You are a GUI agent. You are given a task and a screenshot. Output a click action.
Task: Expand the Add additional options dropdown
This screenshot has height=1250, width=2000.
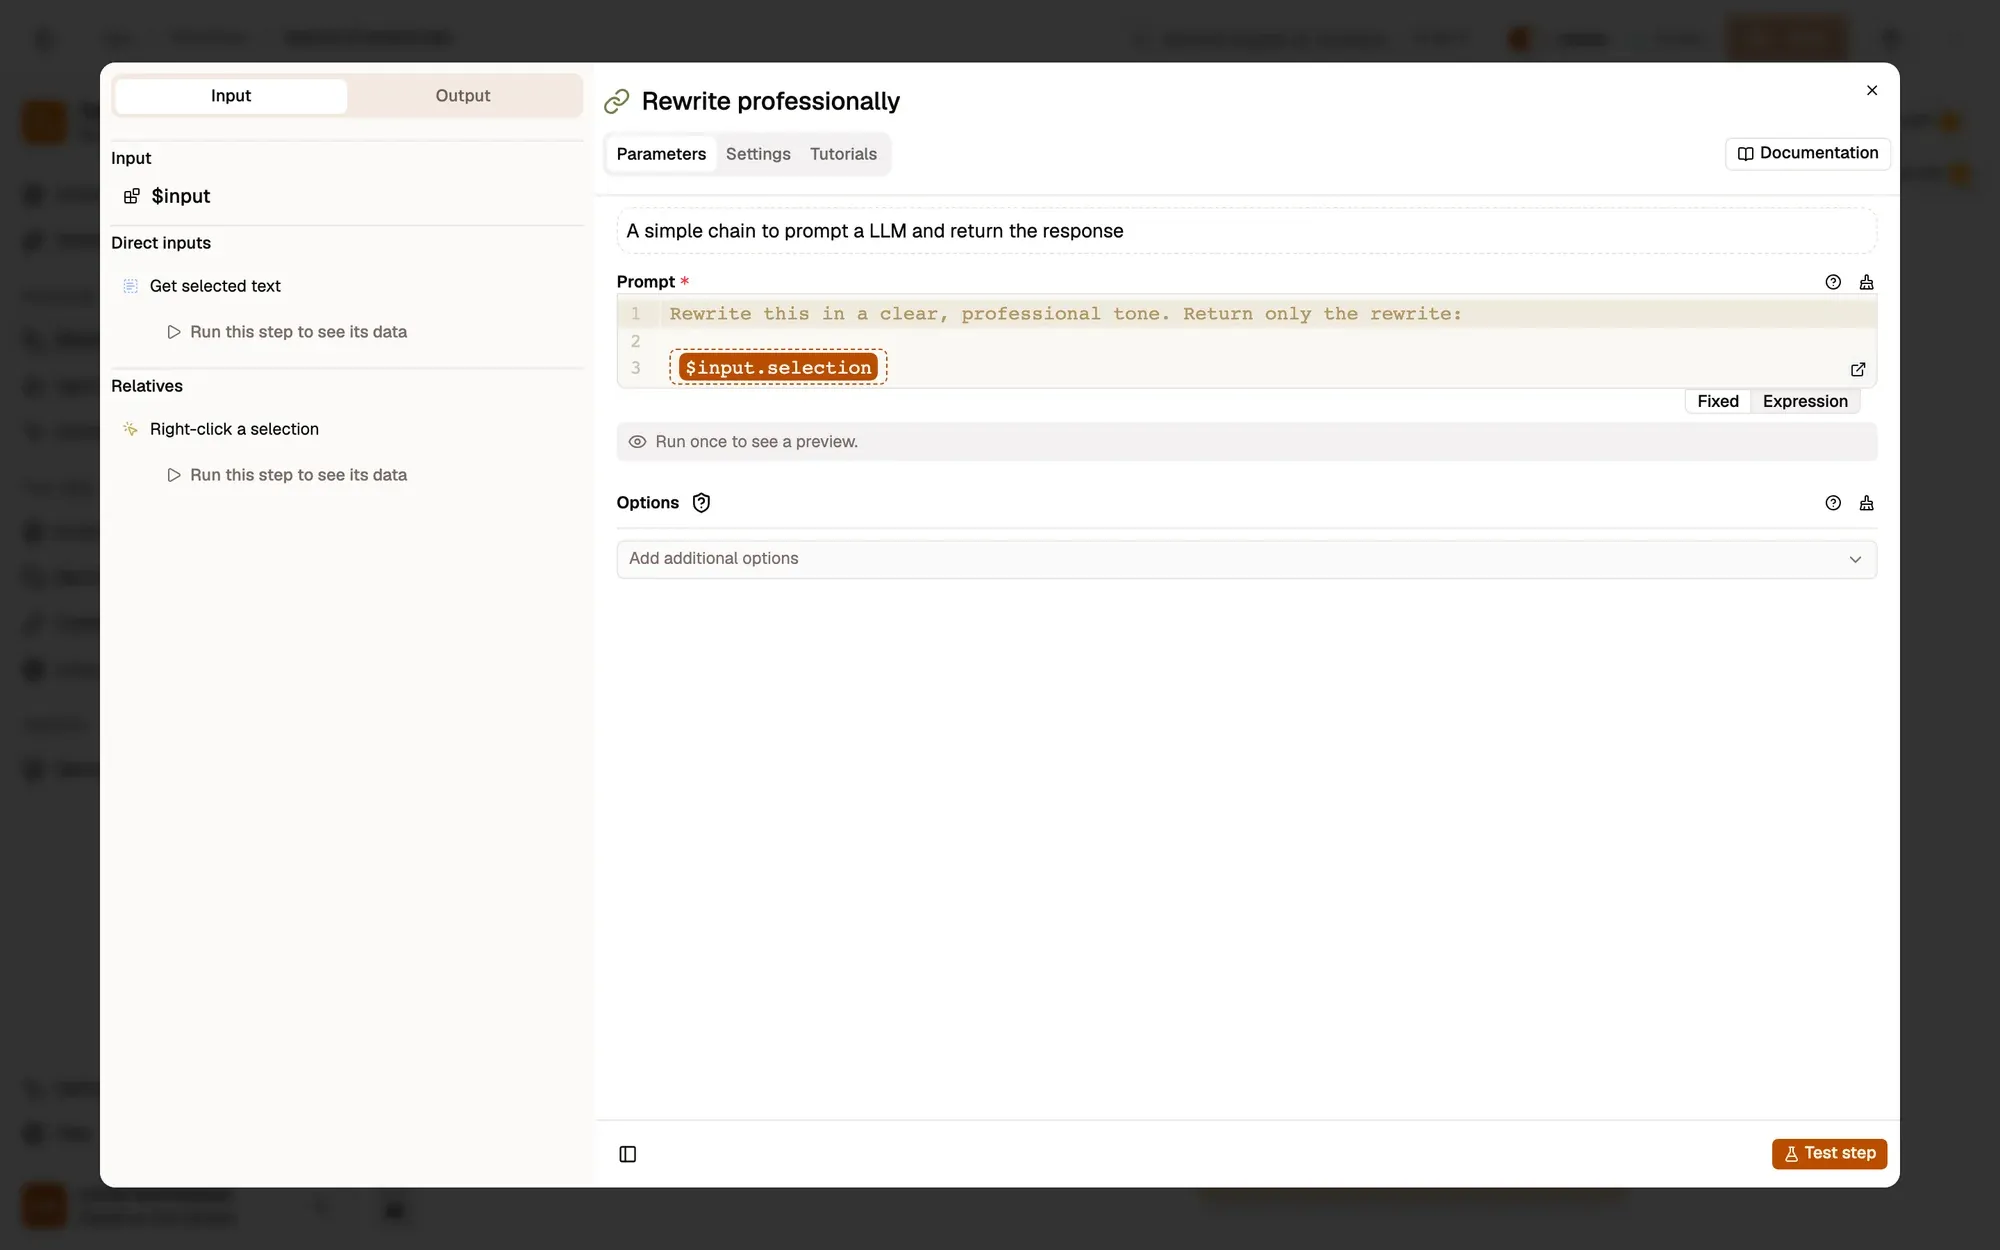pos(1246,559)
